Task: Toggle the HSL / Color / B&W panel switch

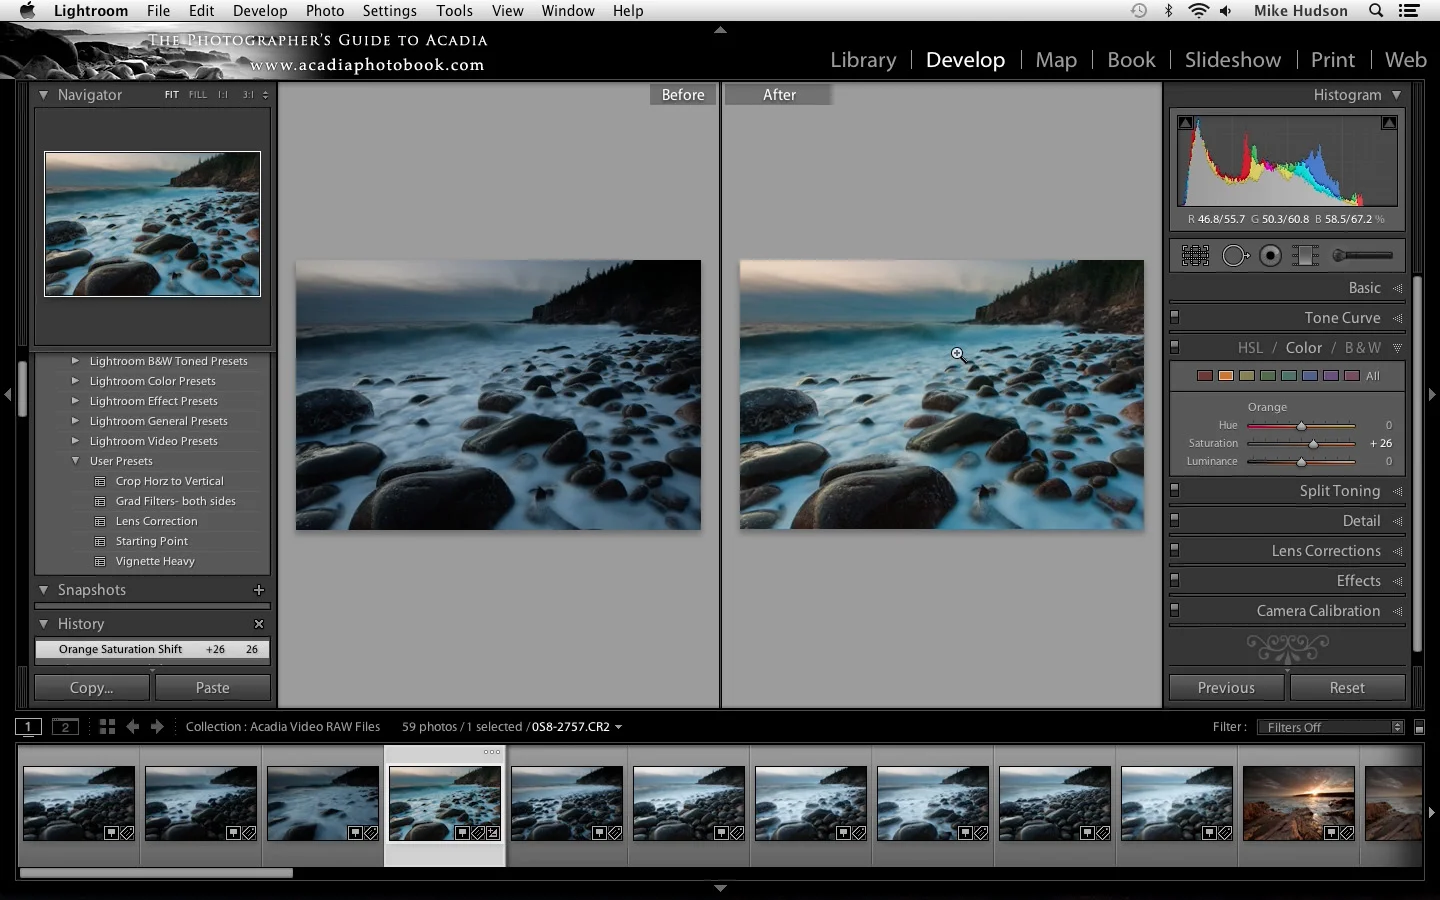Action: coord(1175,348)
